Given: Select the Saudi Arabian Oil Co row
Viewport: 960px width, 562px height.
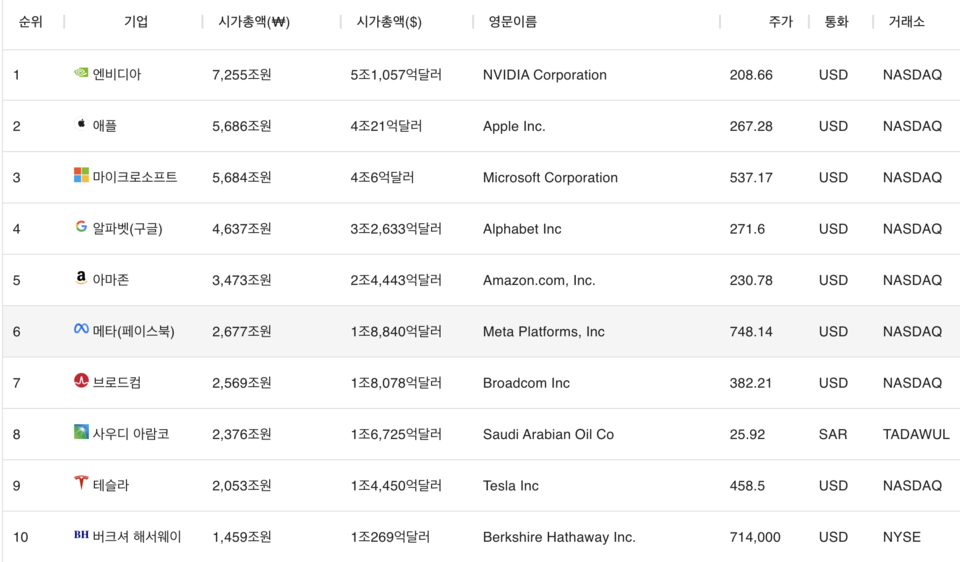Looking at the screenshot, I should tap(548, 435).
